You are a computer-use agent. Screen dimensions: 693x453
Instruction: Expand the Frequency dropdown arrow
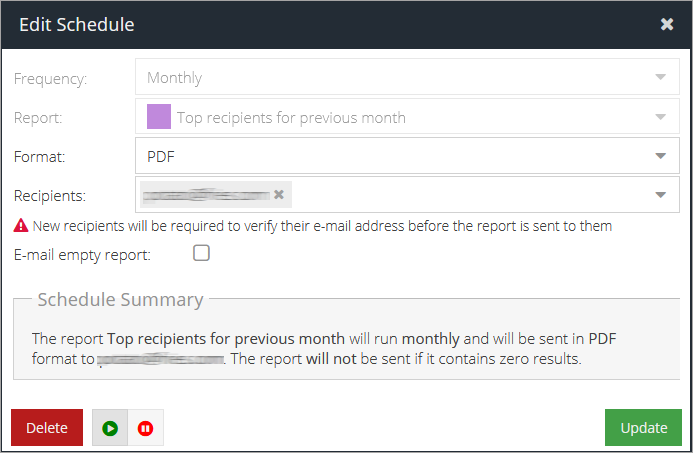pyautogui.click(x=660, y=77)
